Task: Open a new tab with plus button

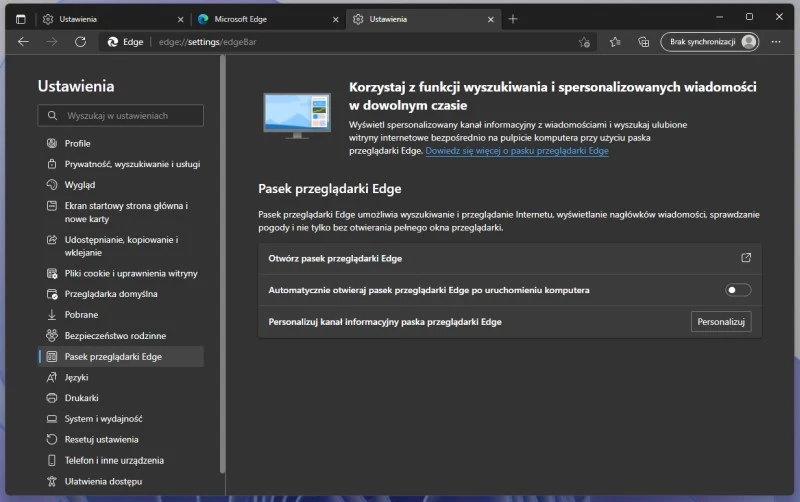Action: click(x=513, y=18)
